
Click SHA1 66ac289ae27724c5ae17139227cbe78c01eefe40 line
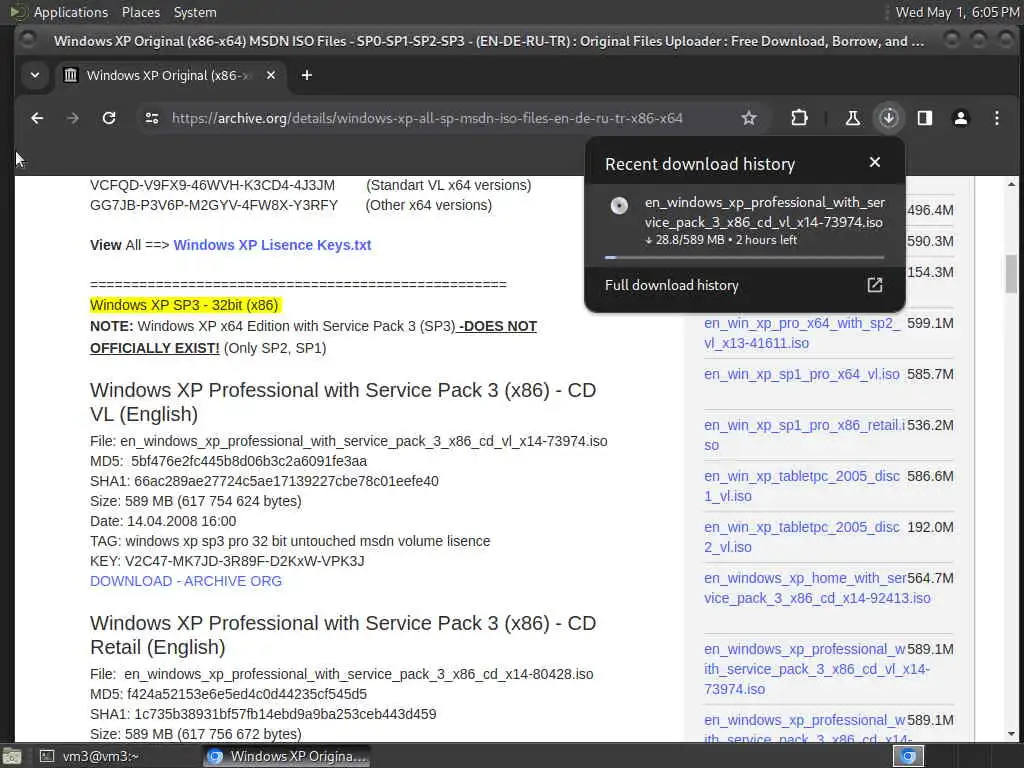pos(264,481)
